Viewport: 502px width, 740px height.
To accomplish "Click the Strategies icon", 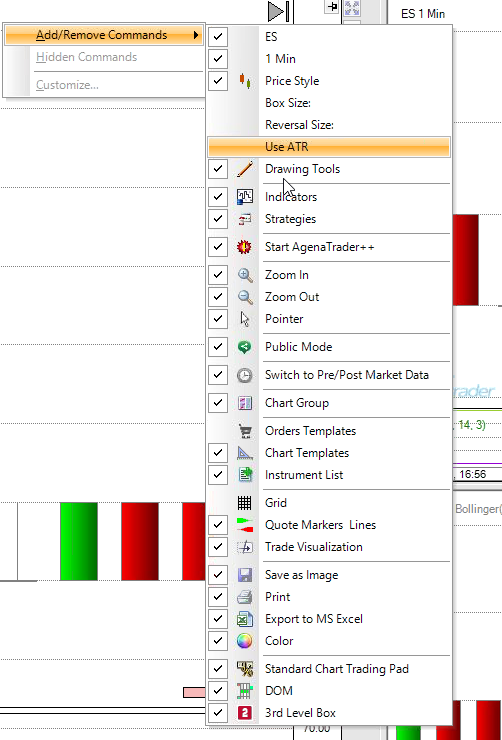I will [x=244, y=219].
